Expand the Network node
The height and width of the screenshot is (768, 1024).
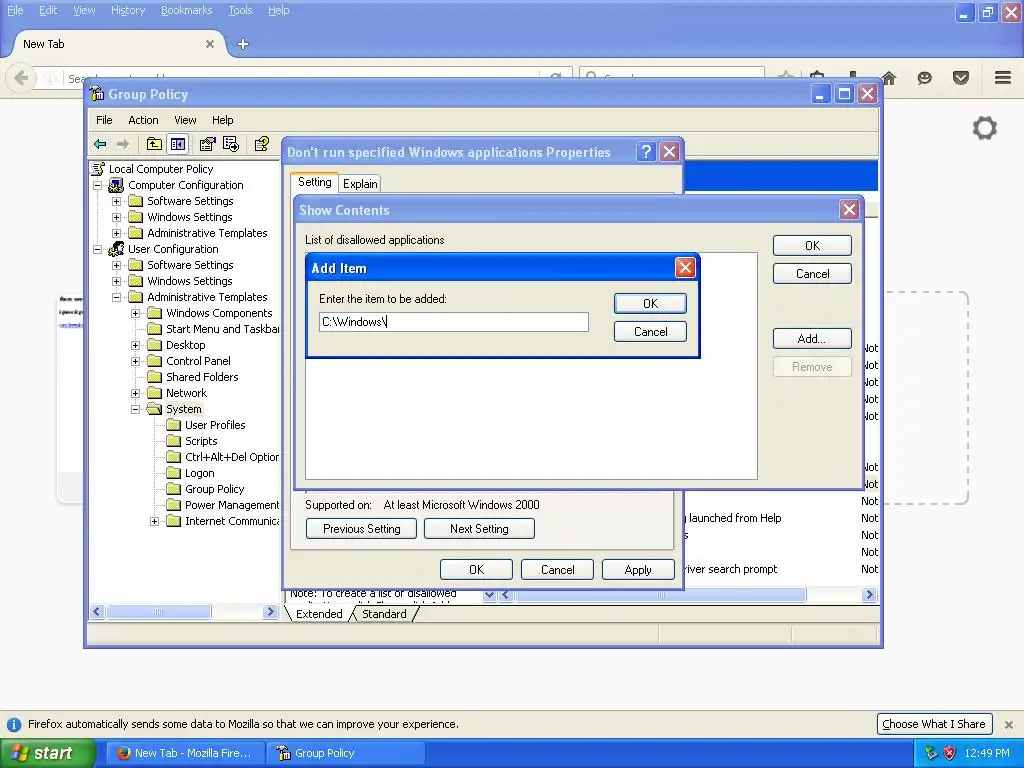coord(135,393)
